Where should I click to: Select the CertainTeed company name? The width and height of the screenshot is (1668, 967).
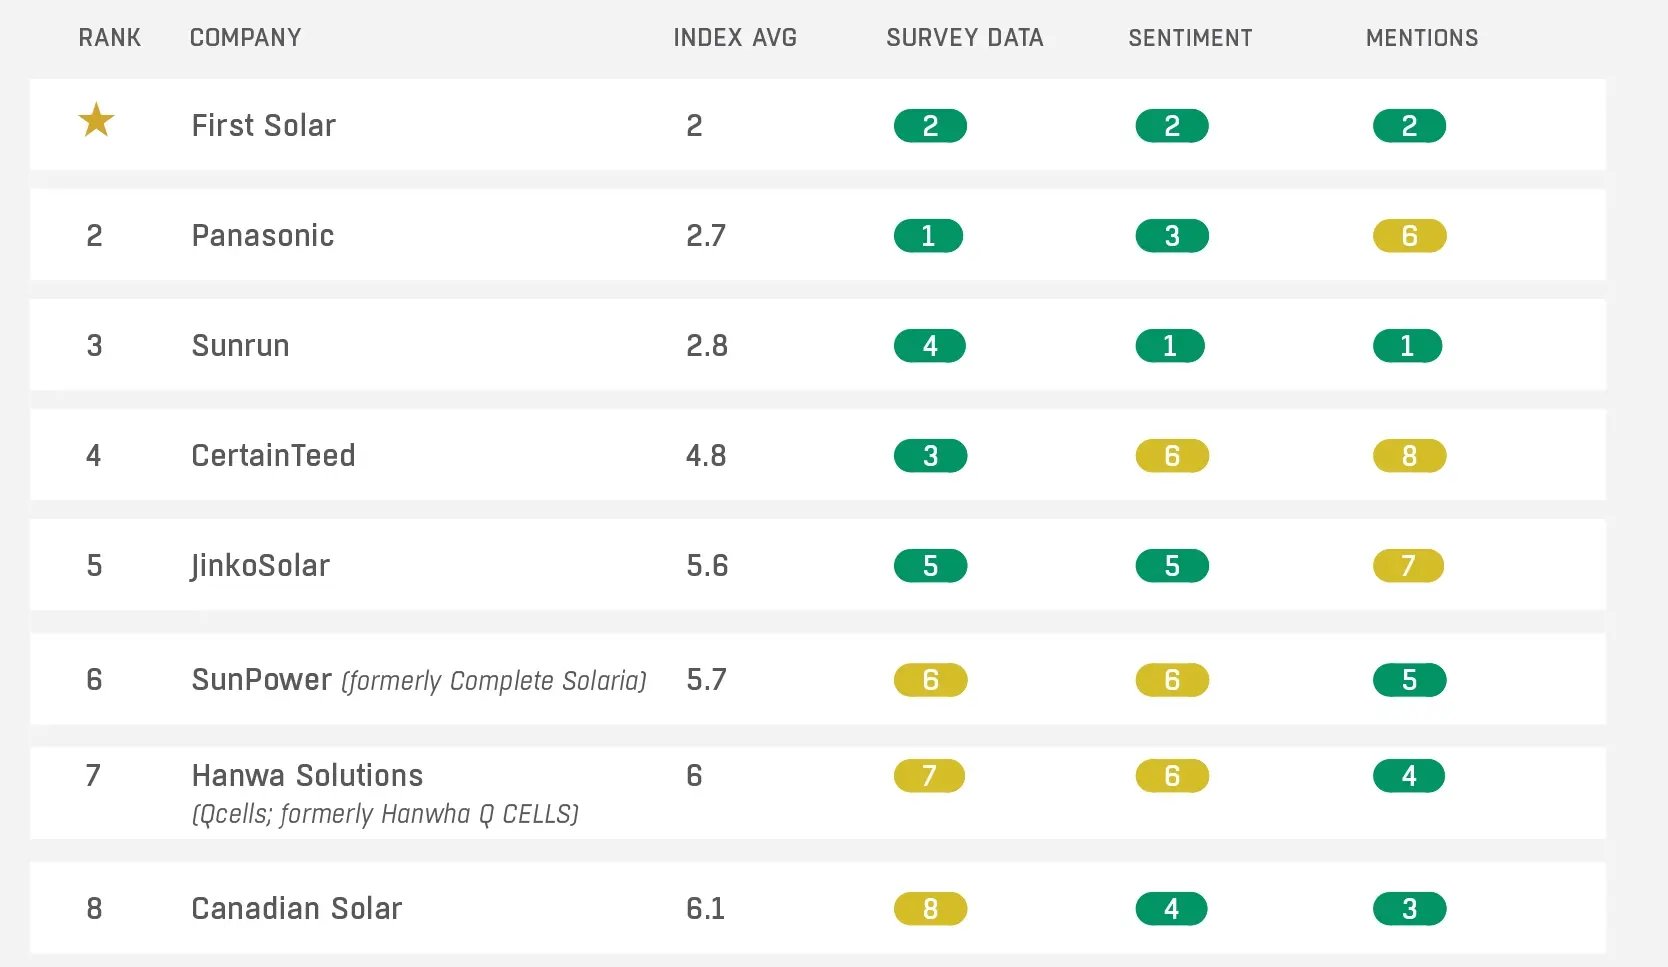tap(273, 456)
